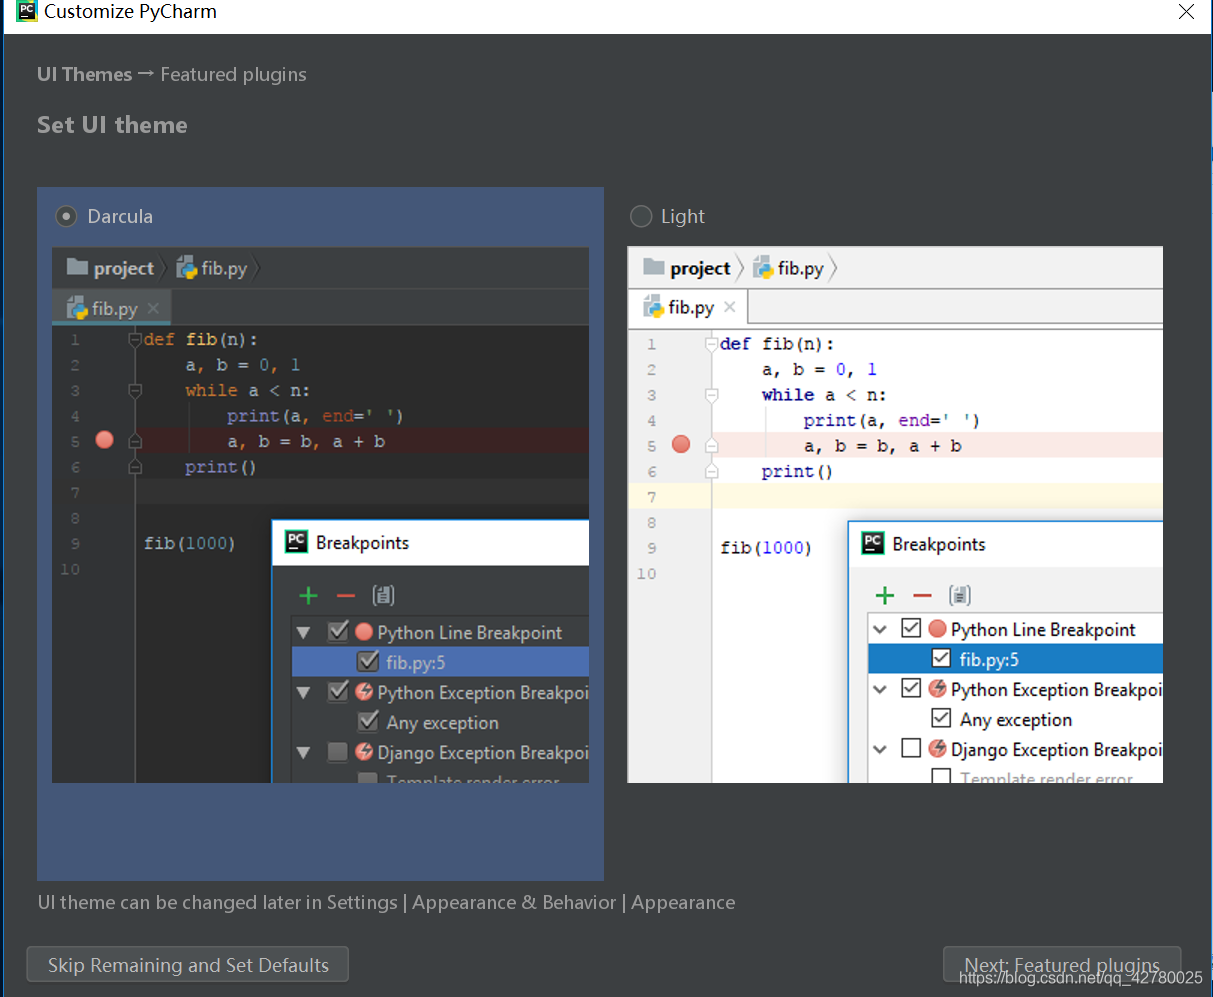Toggle fib.py:5 checkbox in Light preview
Viewport: 1213px width, 997px height.
coord(941,658)
